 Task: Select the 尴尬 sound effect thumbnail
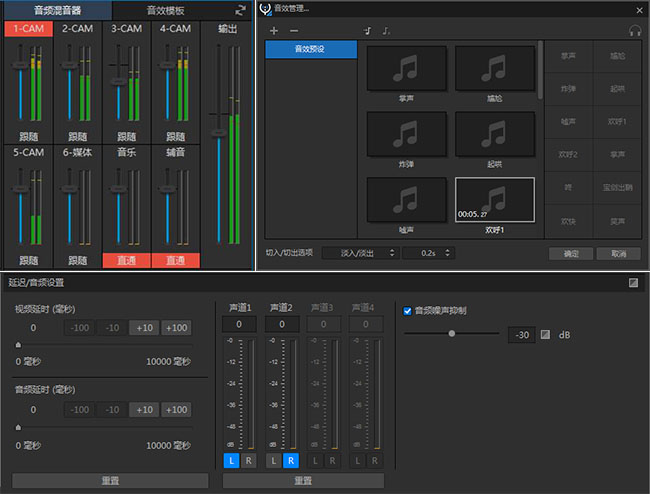tap(495, 68)
